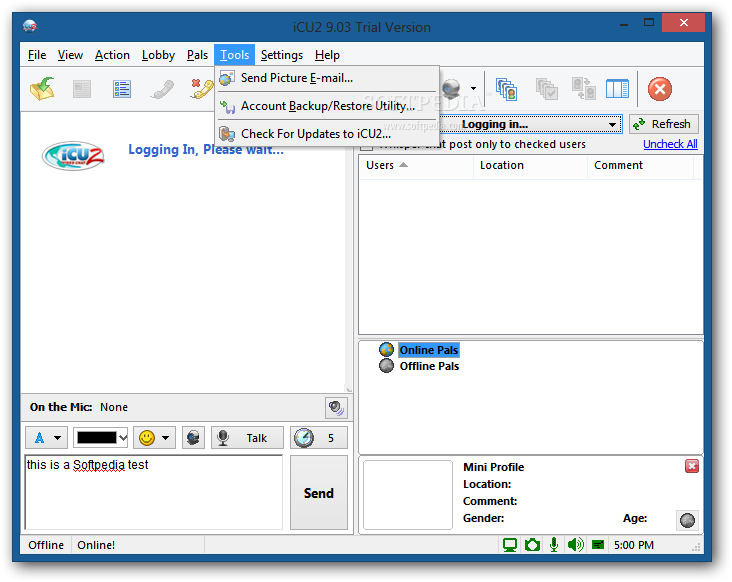Click the Mini Profile picture placeholder
This screenshot has height=582, width=732.
tap(408, 495)
